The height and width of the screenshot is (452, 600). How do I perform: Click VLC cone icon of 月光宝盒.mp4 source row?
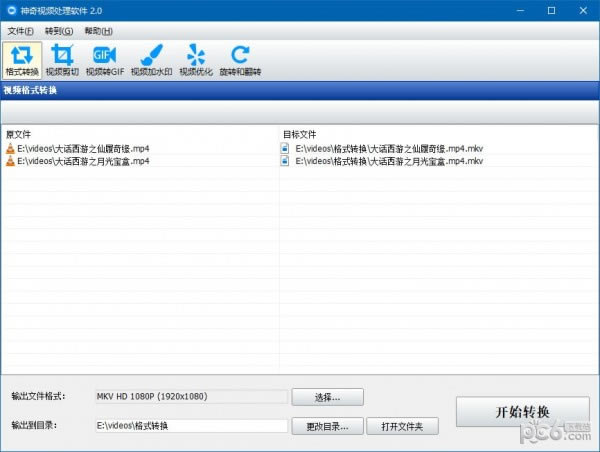coord(10,161)
